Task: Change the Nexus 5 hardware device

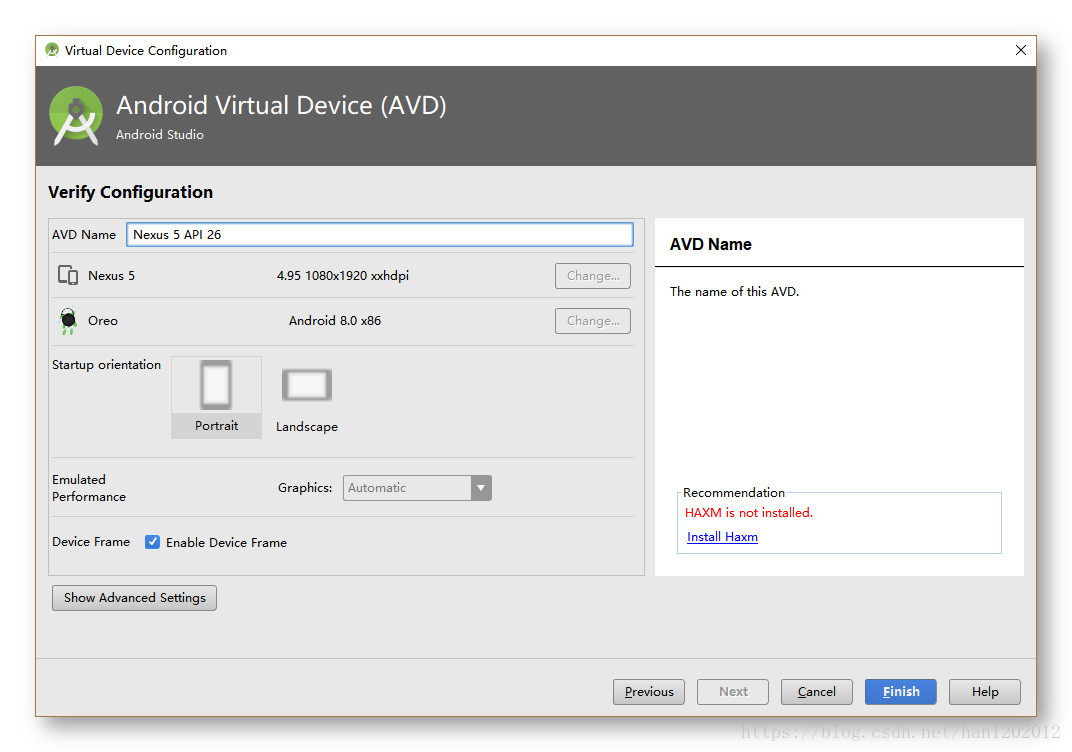Action: point(593,276)
